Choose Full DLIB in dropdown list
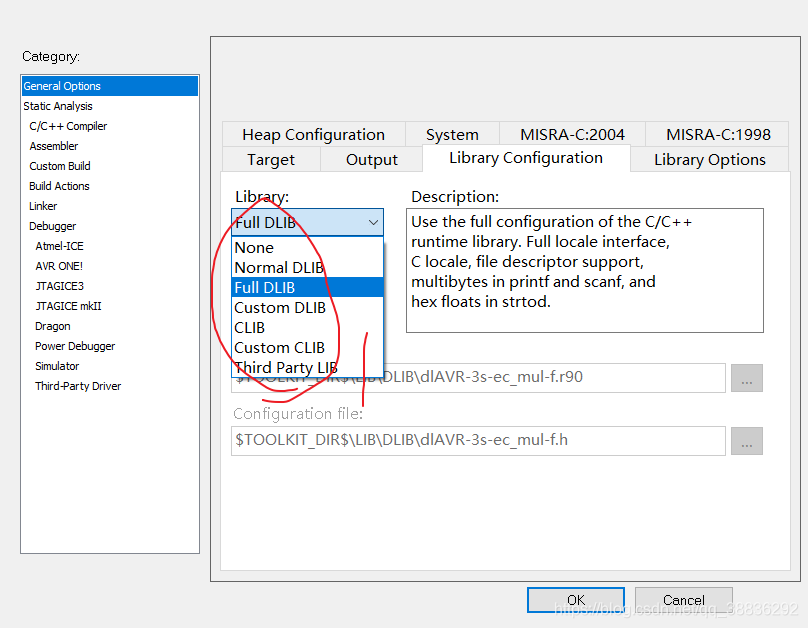Viewport: 808px width, 628px height. pos(308,287)
